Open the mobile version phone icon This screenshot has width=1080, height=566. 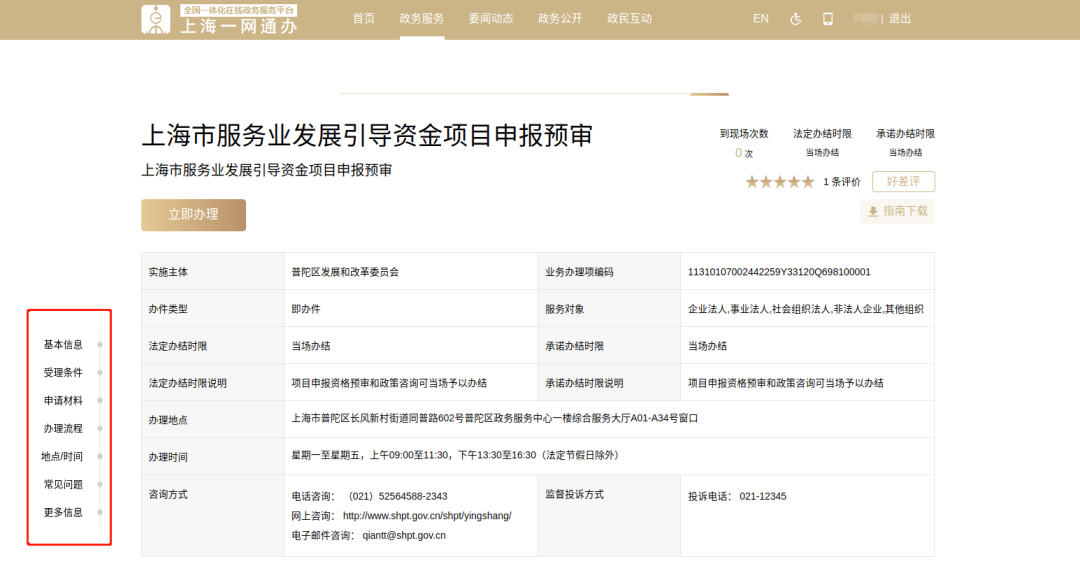[x=828, y=19]
